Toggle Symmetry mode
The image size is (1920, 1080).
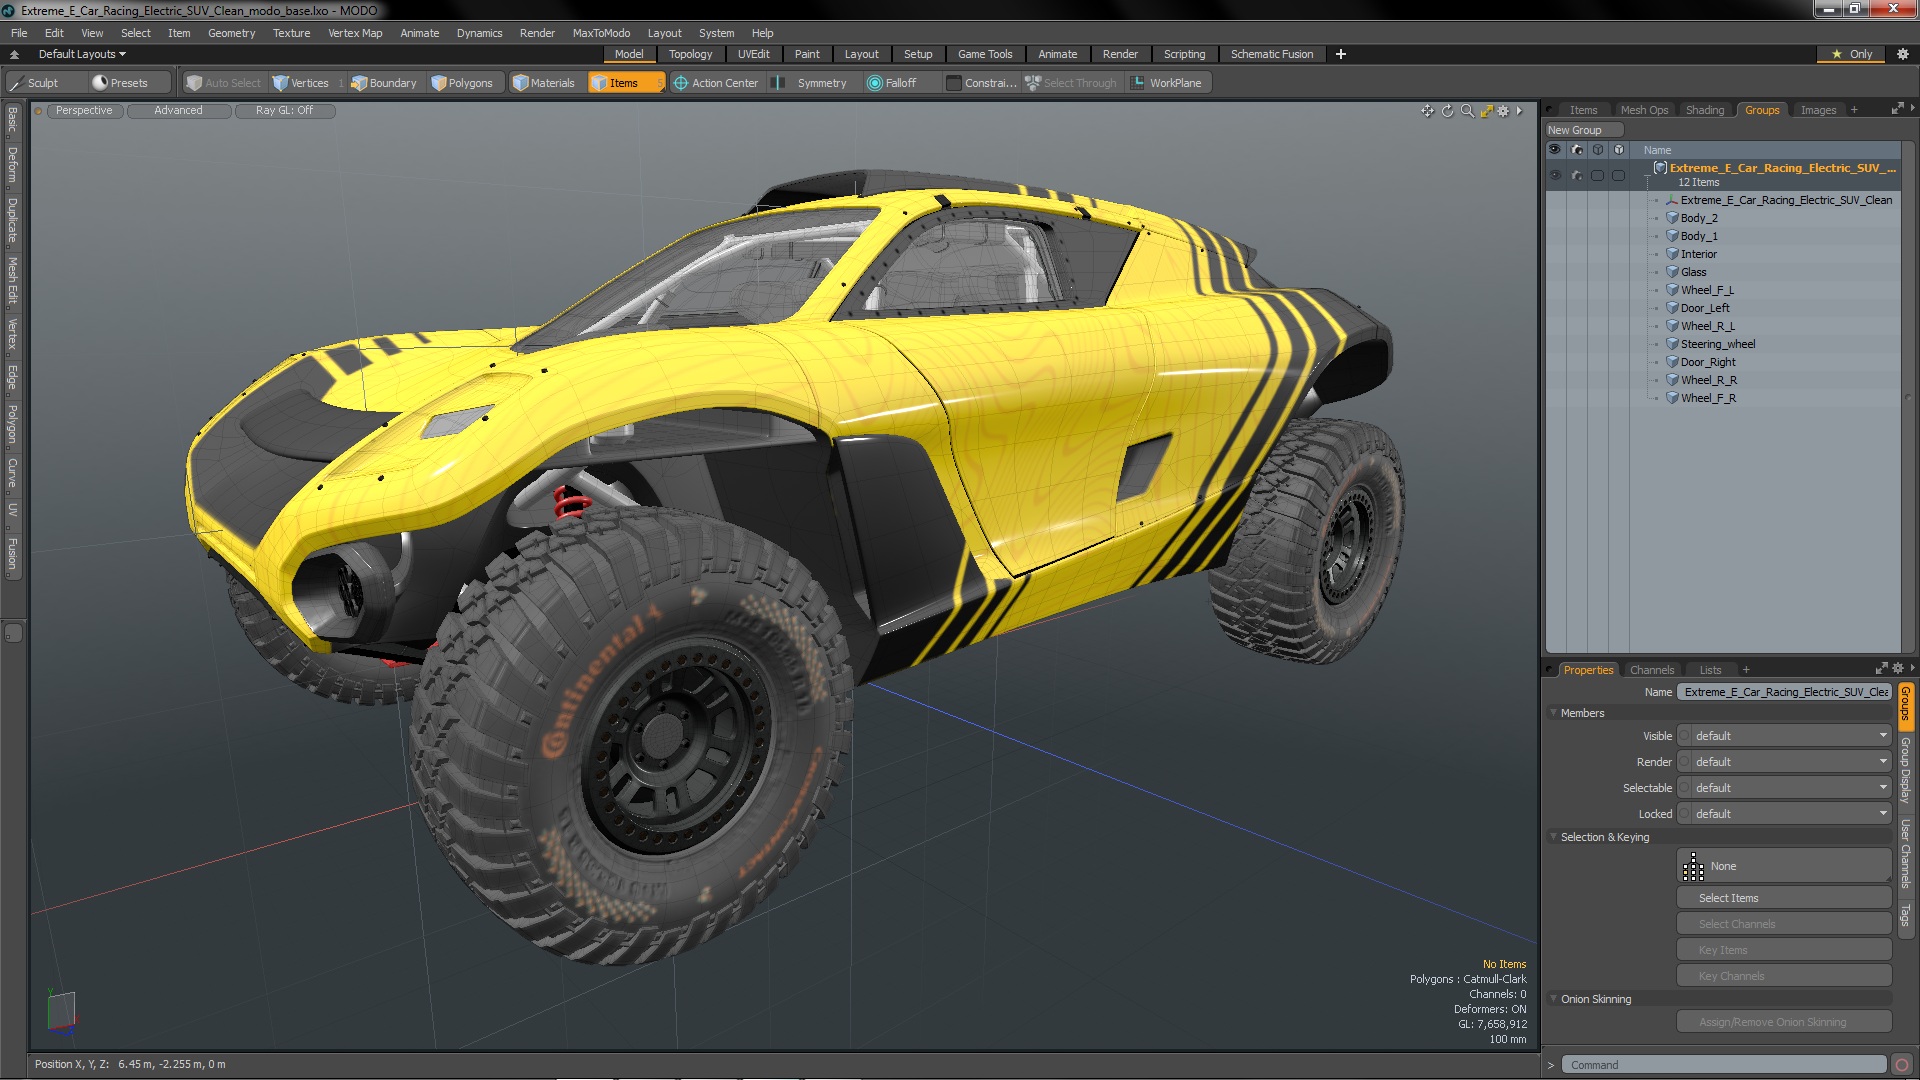pyautogui.click(x=811, y=83)
